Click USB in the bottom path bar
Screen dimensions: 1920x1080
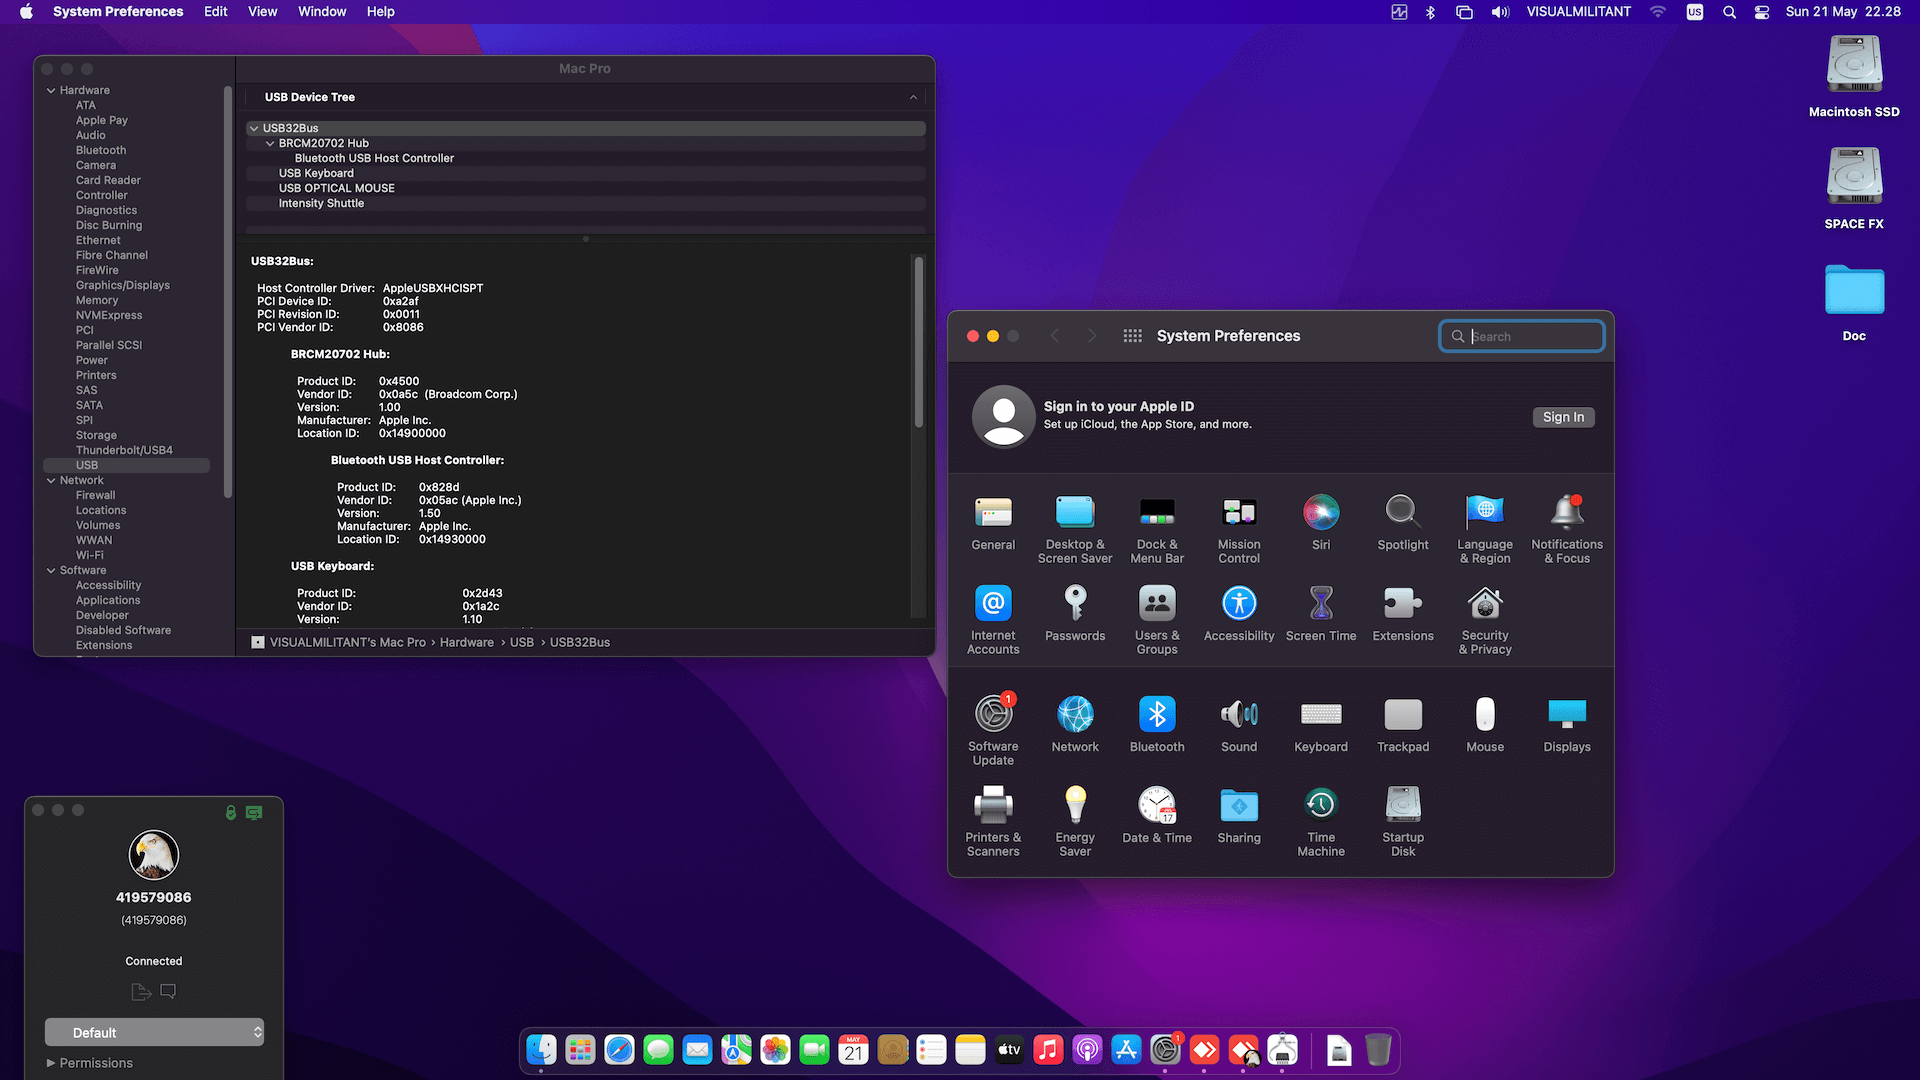[x=521, y=642]
